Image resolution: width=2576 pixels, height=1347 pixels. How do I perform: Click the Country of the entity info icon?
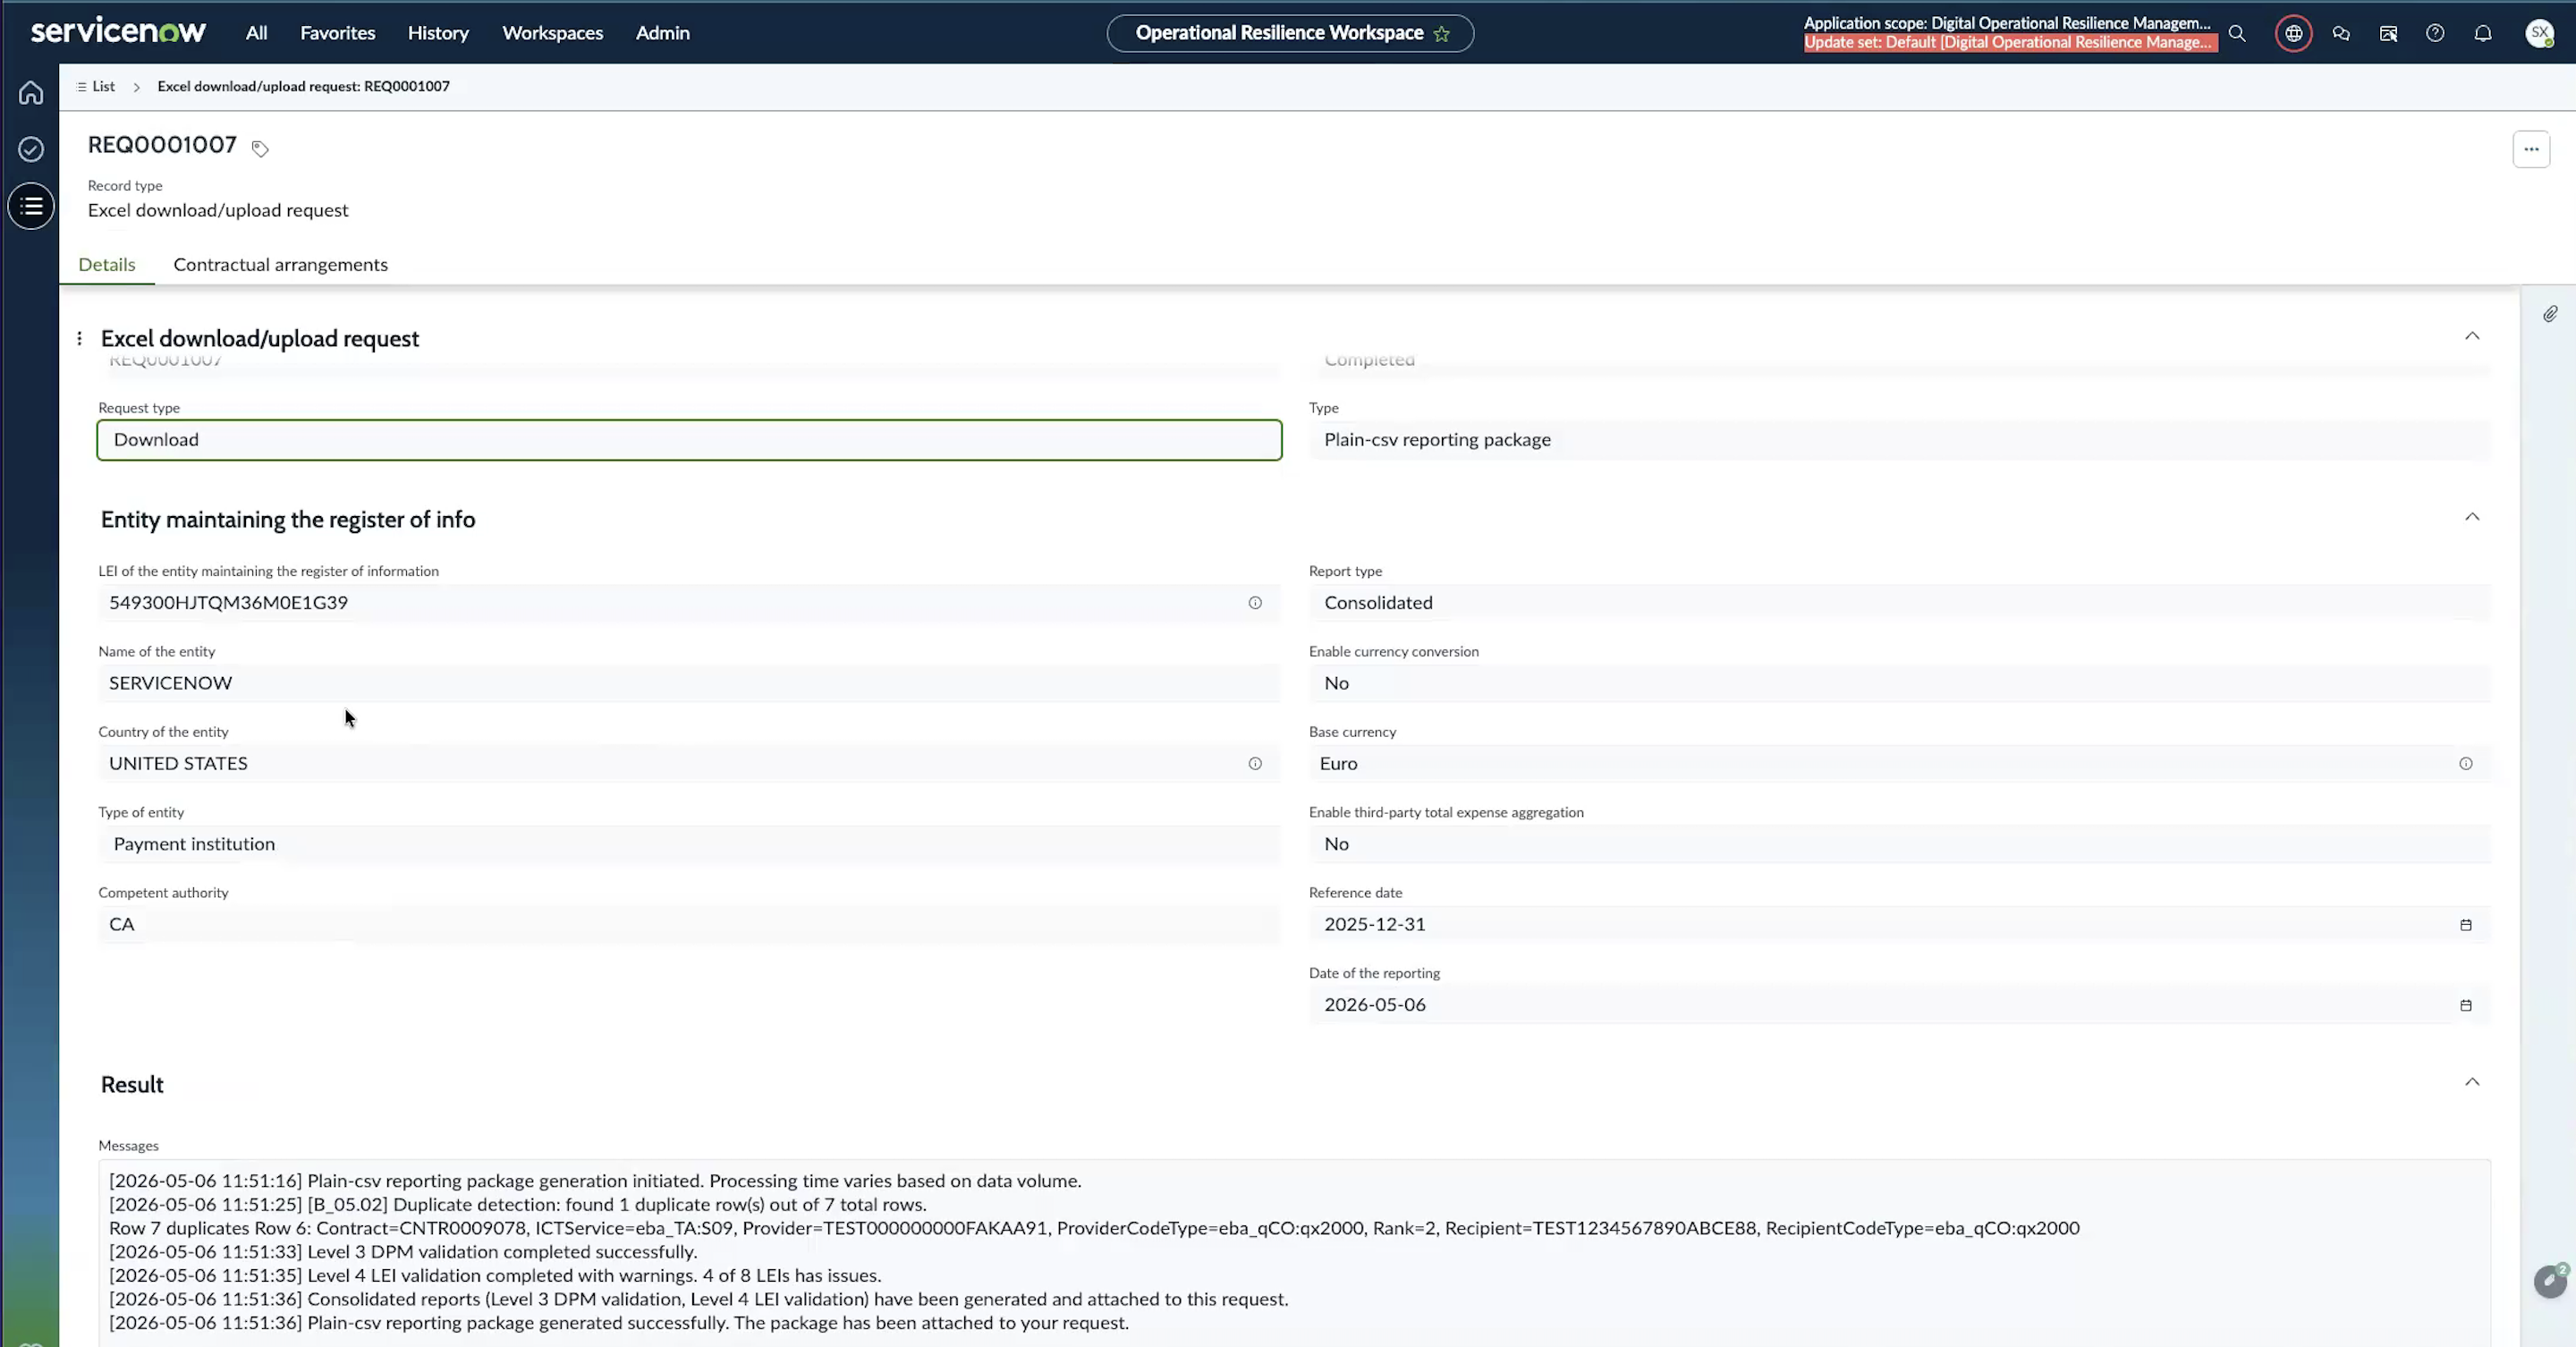1255,764
